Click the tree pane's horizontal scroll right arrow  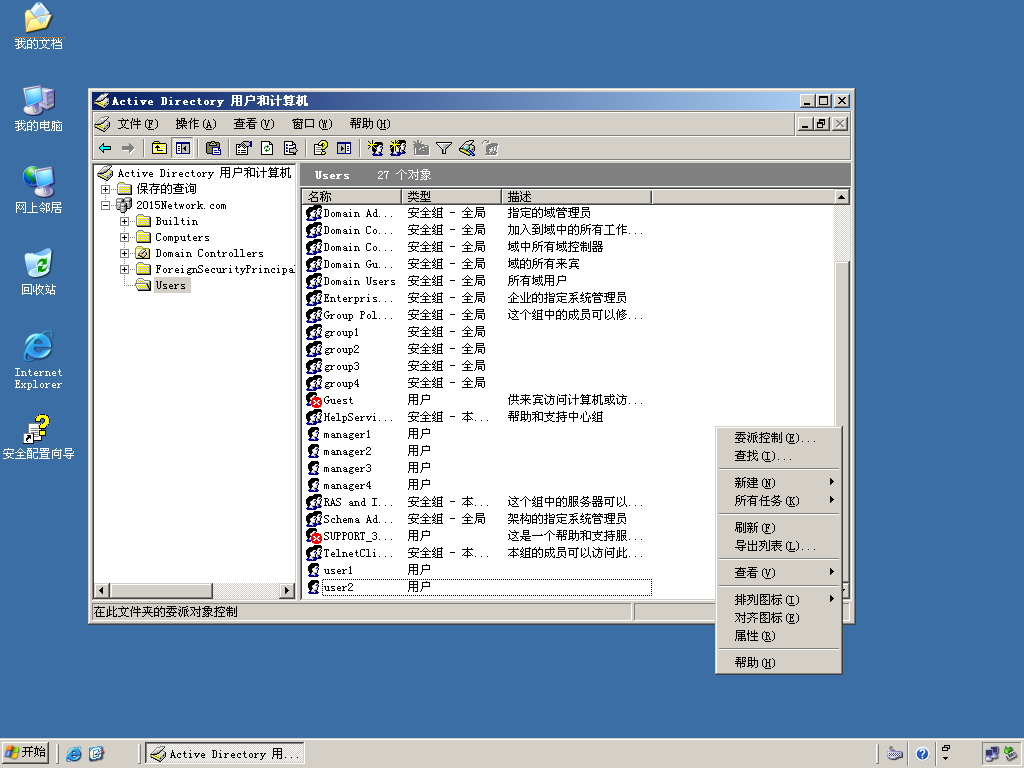pyautogui.click(x=286, y=590)
